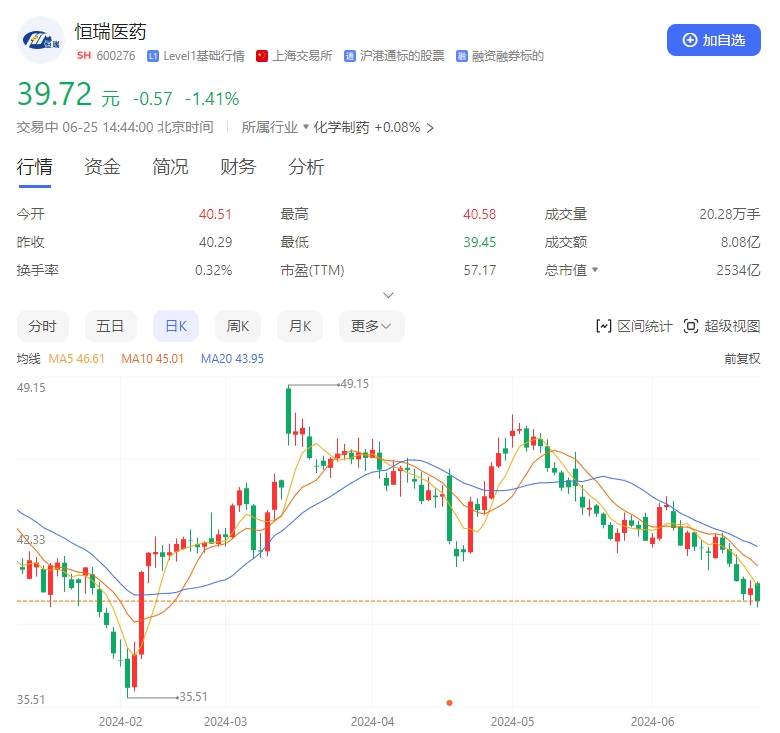Viewport: 780px width, 733px height.
Task: Switch to the 简况 tab
Action: pyautogui.click(x=170, y=167)
